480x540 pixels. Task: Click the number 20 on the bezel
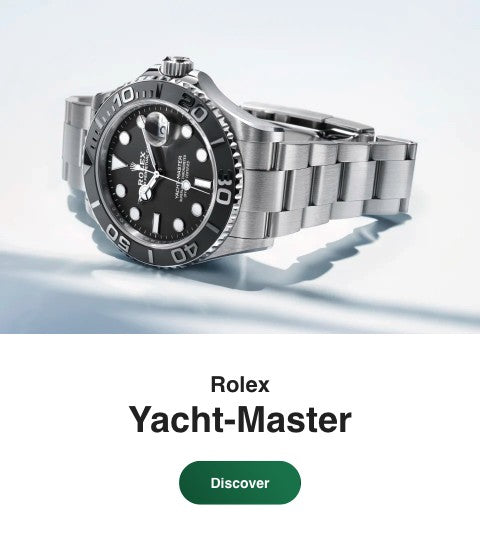(x=194, y=107)
